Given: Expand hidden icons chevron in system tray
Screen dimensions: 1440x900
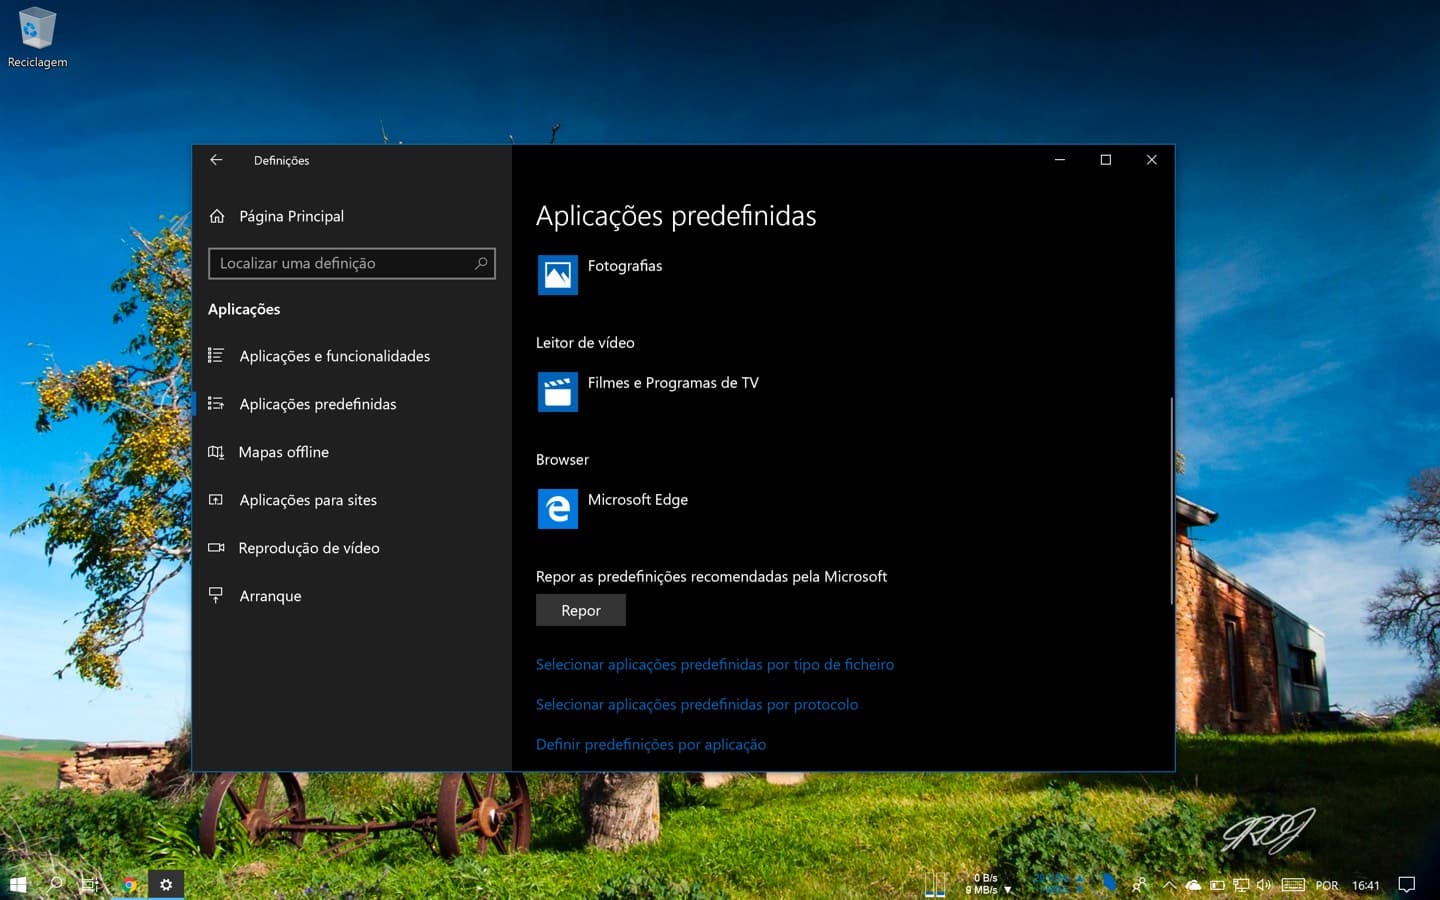Looking at the screenshot, I should [1170, 884].
